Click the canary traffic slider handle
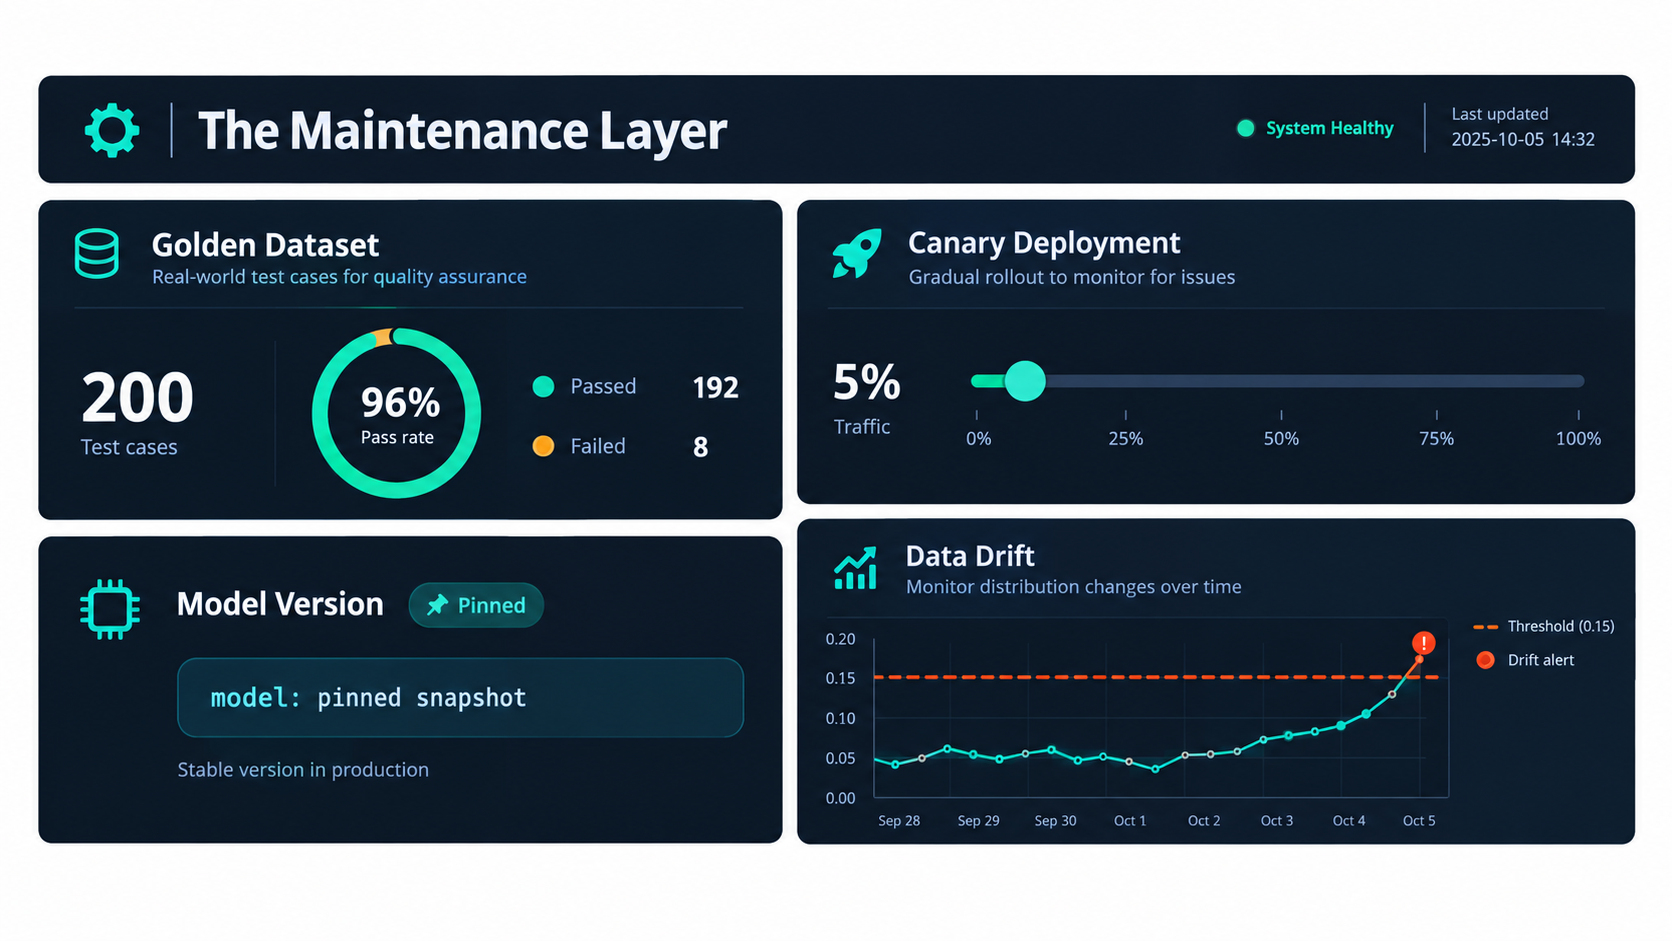The width and height of the screenshot is (1672, 941). click(x=1025, y=381)
